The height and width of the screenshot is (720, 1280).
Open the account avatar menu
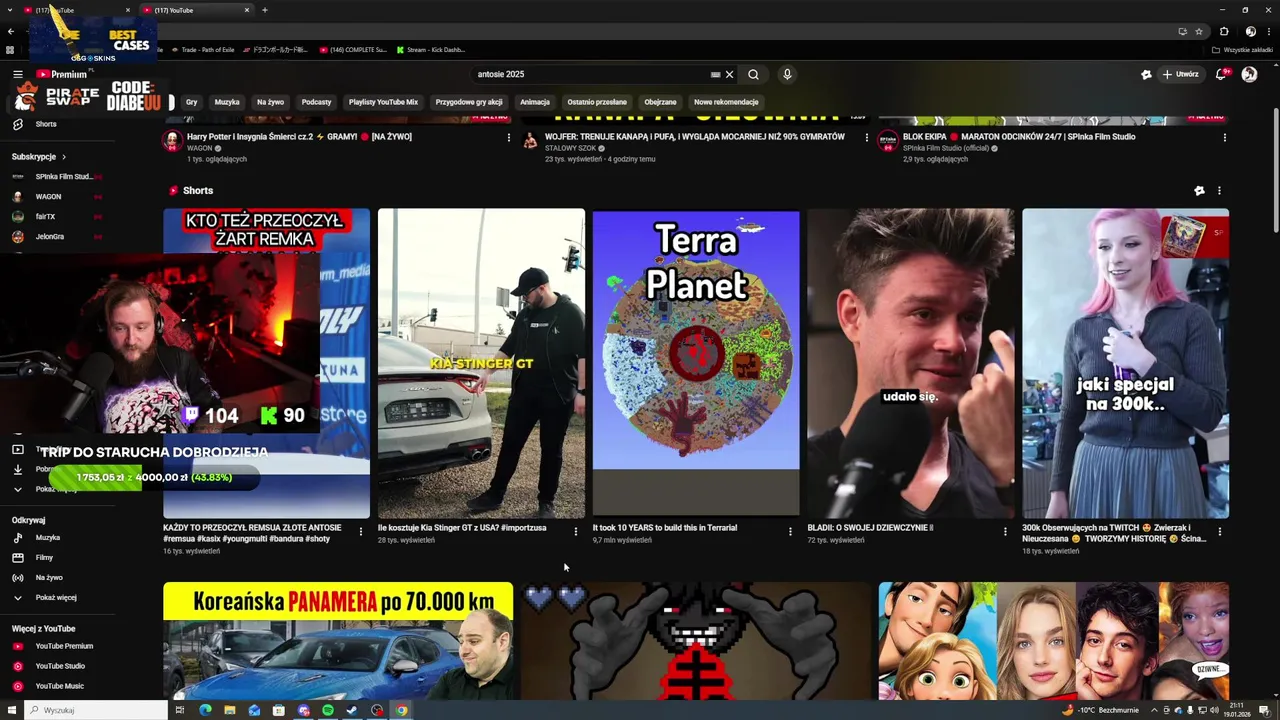point(1249,74)
